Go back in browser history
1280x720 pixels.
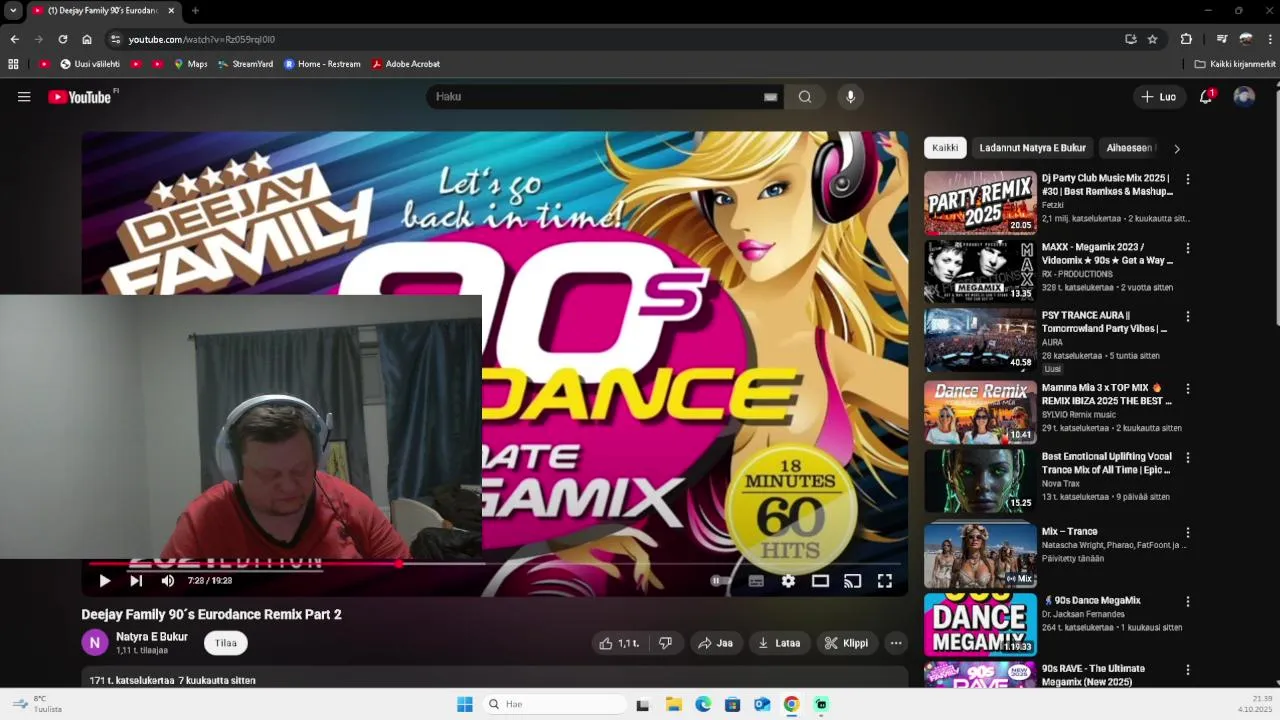tap(14, 39)
